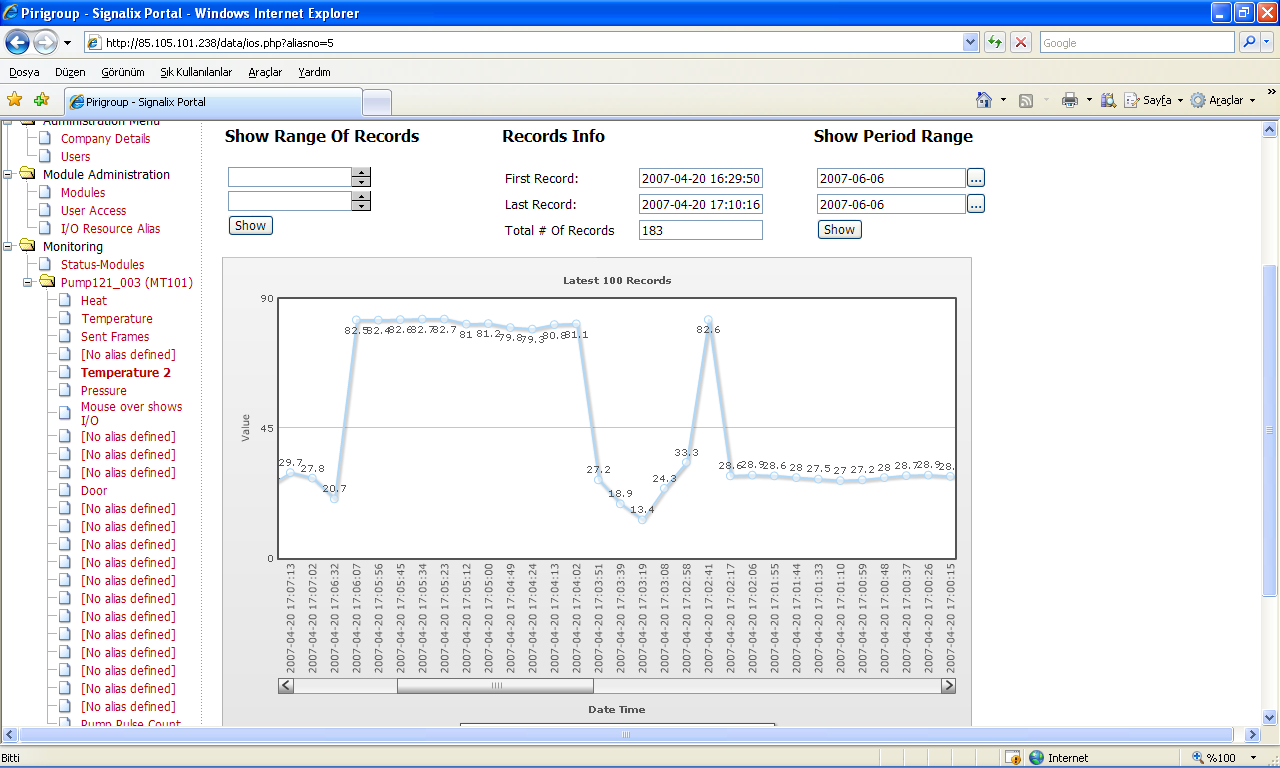Open the Modules tree link
The height and width of the screenshot is (768, 1280).
(83, 193)
